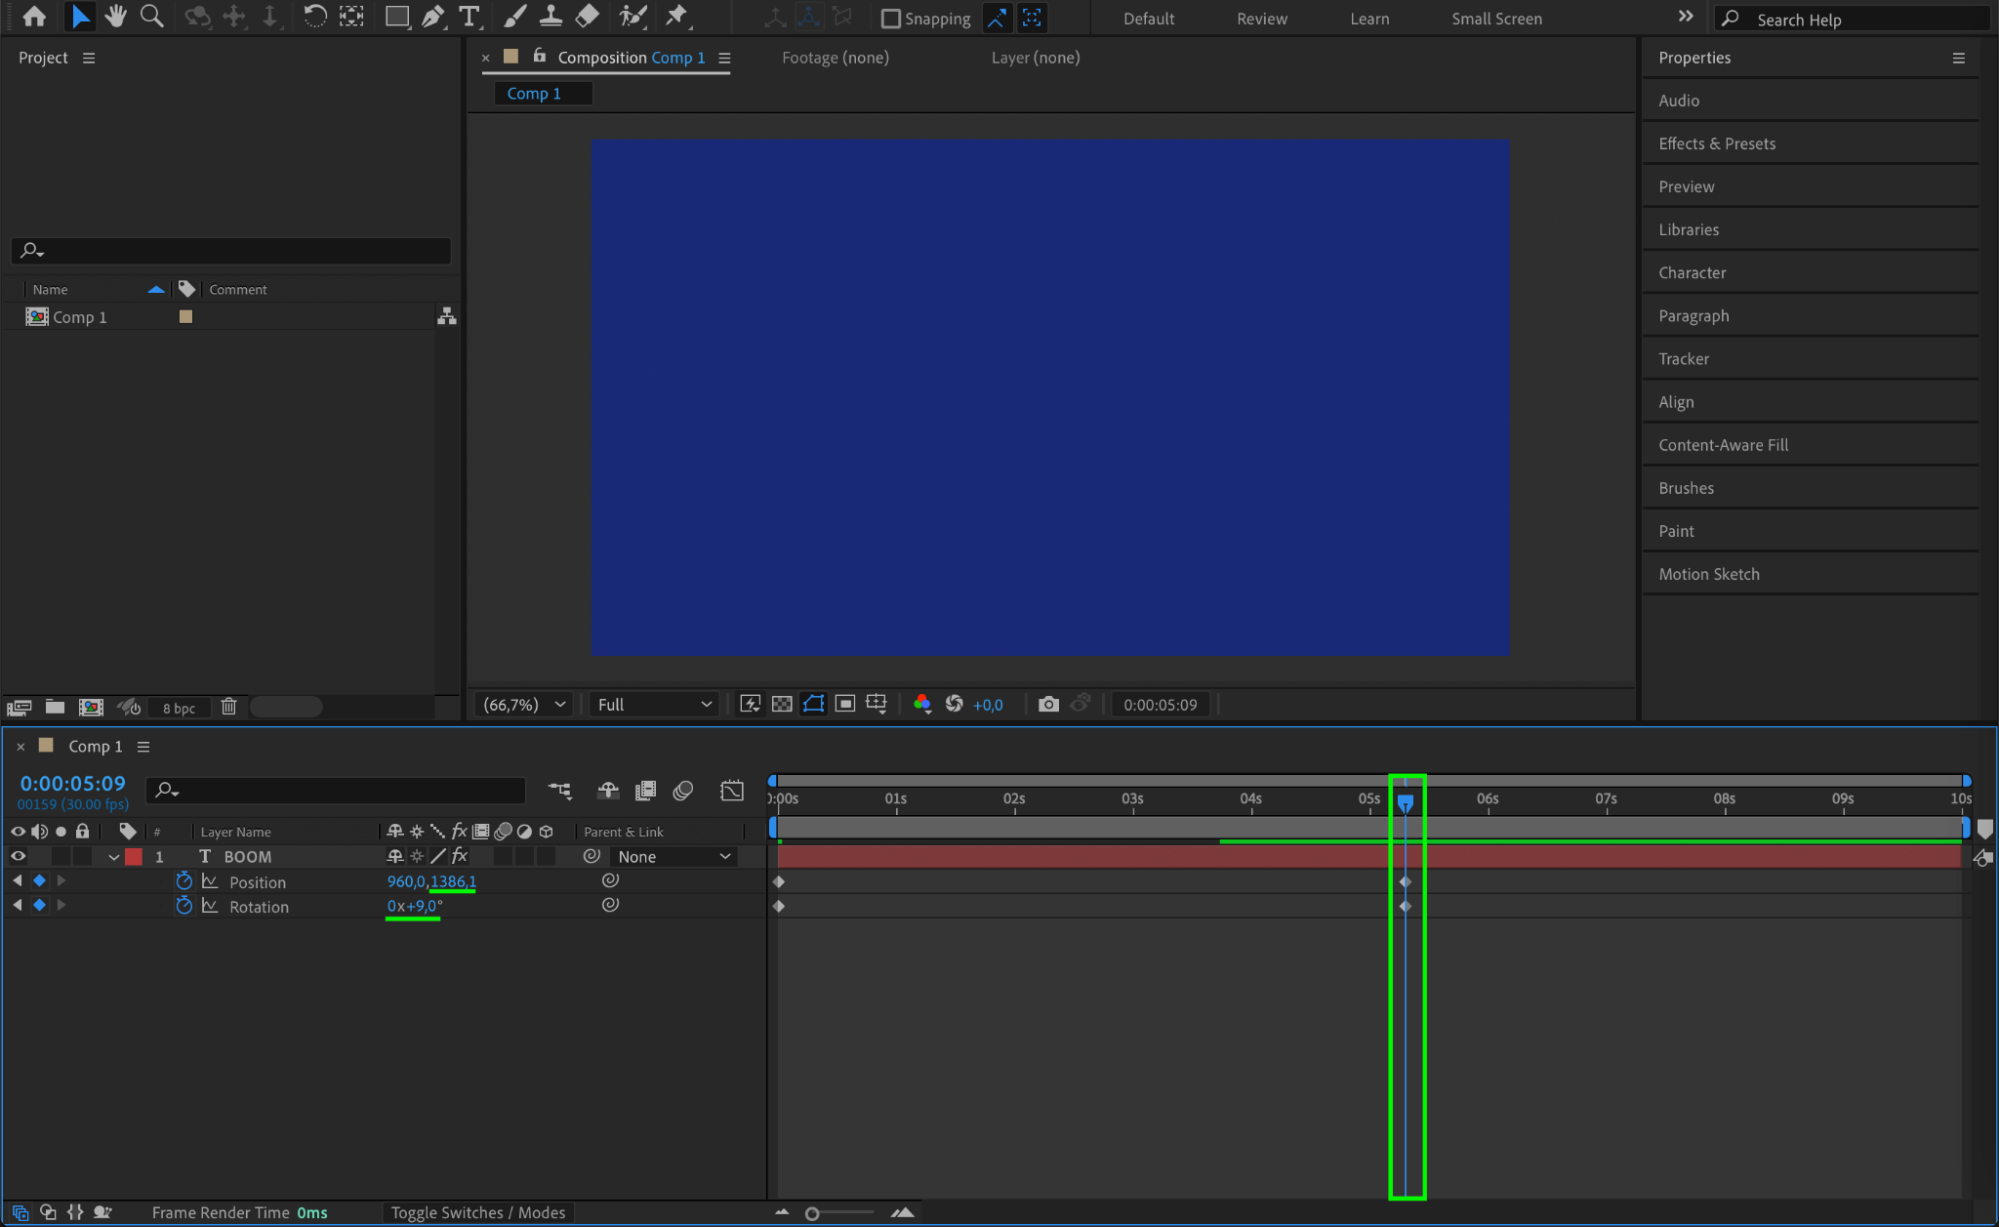Click Toggle Switches / Modes button
Image resolution: width=1999 pixels, height=1227 pixels.
coord(478,1213)
